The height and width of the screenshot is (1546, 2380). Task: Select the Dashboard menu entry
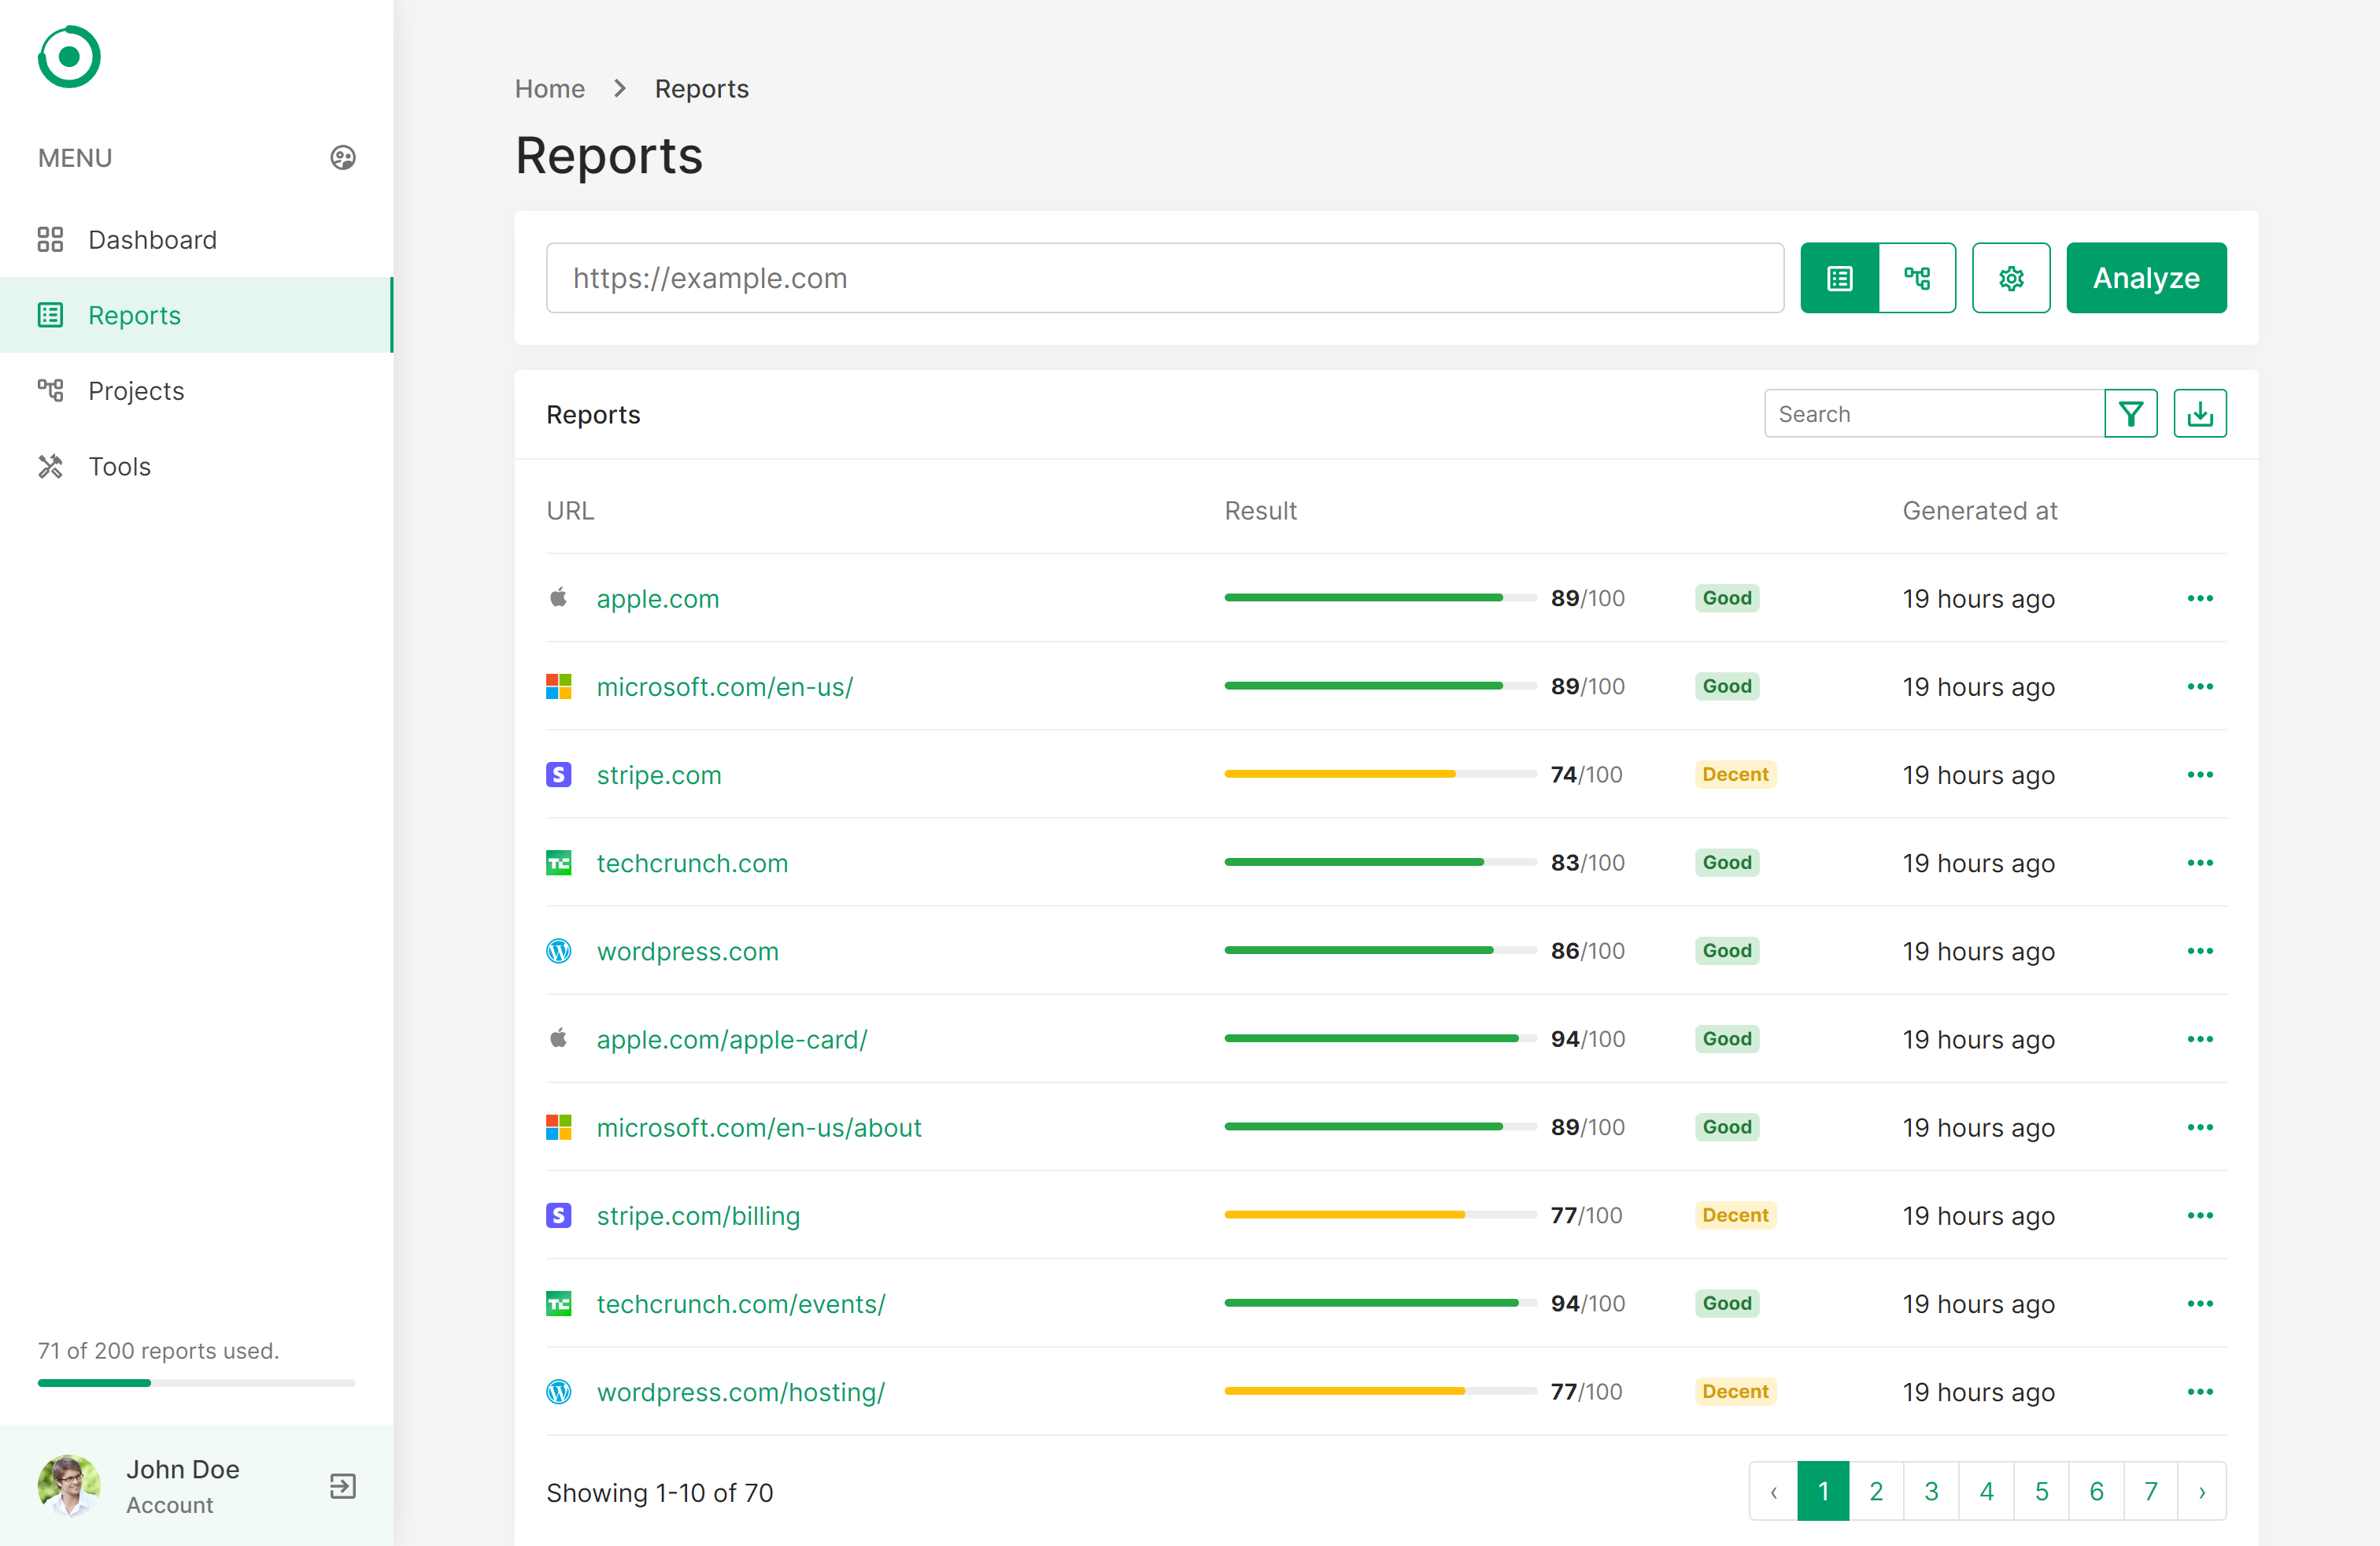pyautogui.click(x=152, y=239)
